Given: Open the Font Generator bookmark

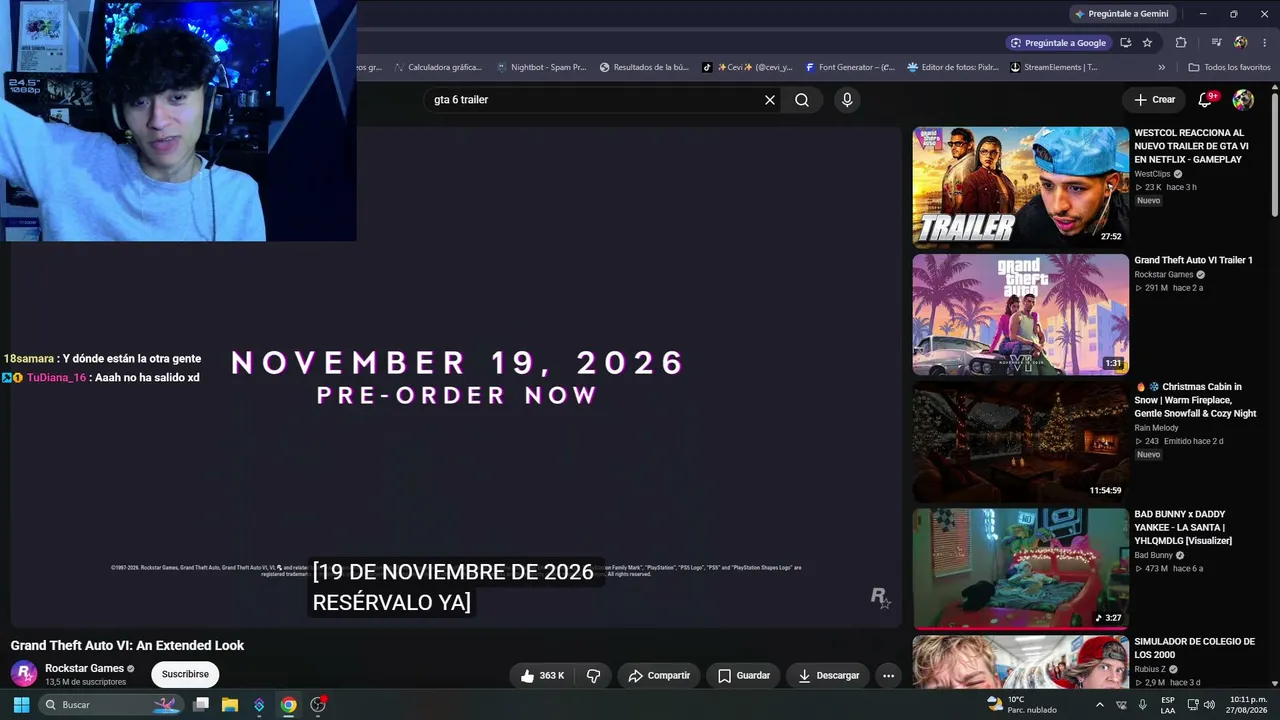Looking at the screenshot, I should tap(850, 67).
